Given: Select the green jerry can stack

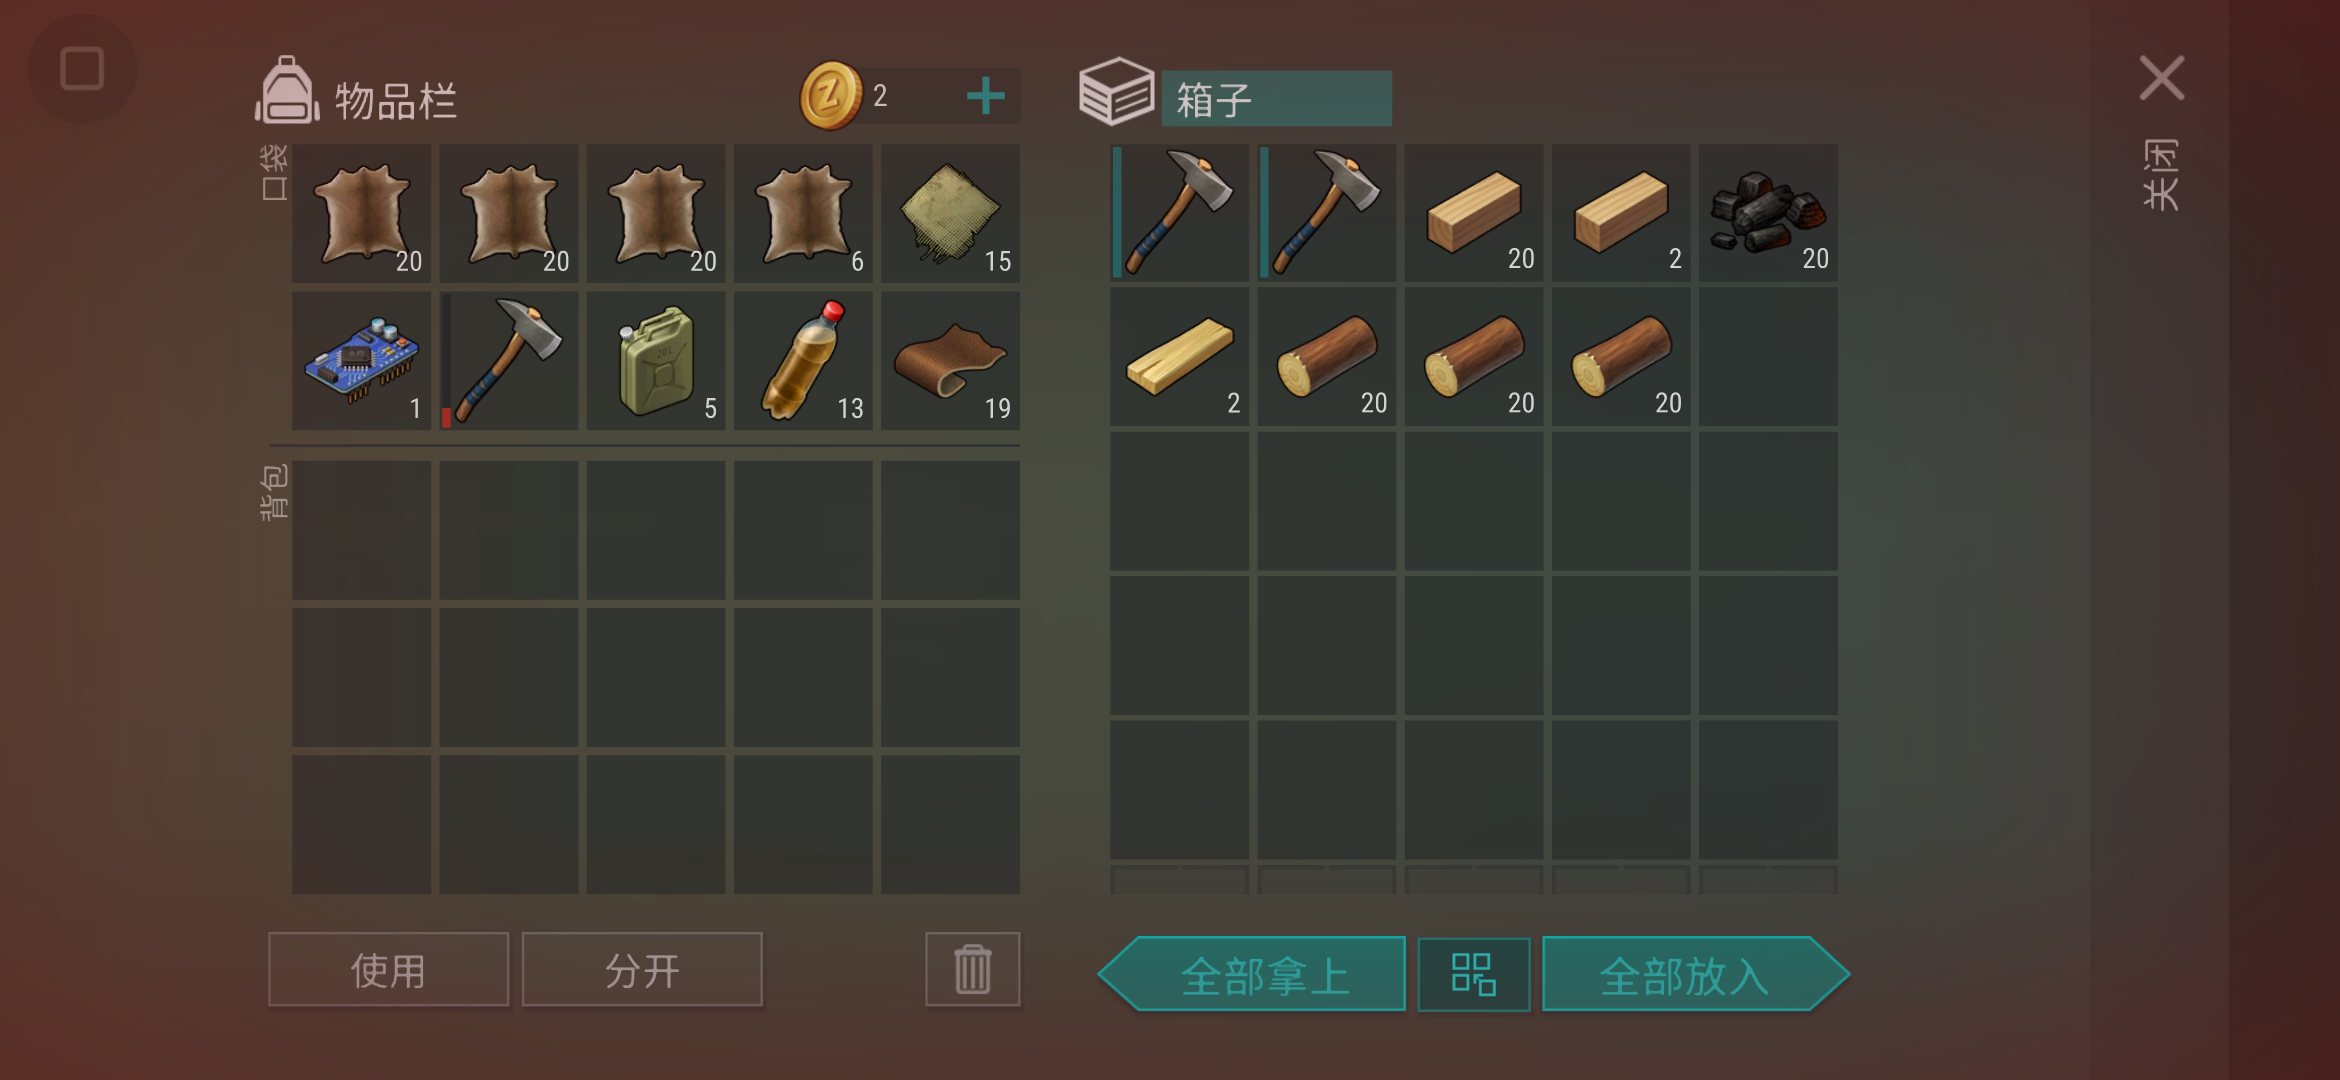Looking at the screenshot, I should (x=656, y=361).
